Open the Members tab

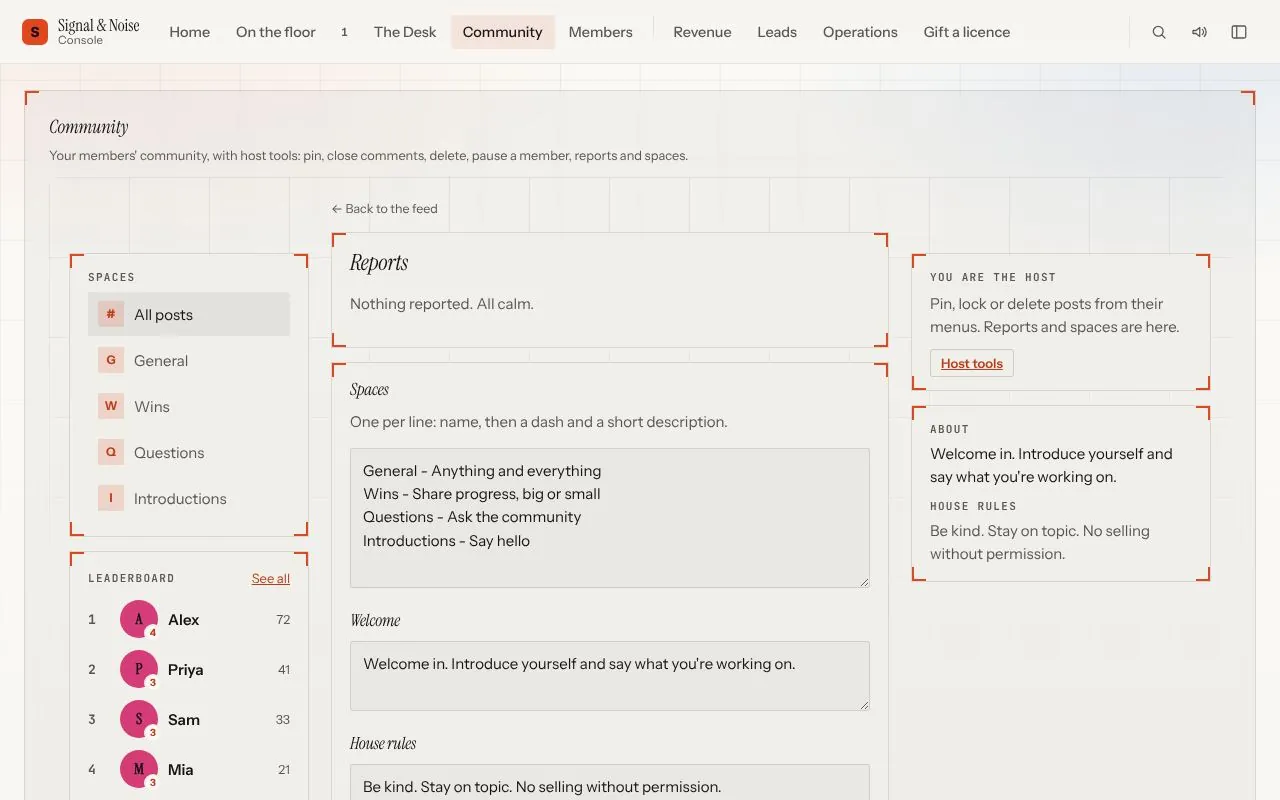click(x=601, y=32)
